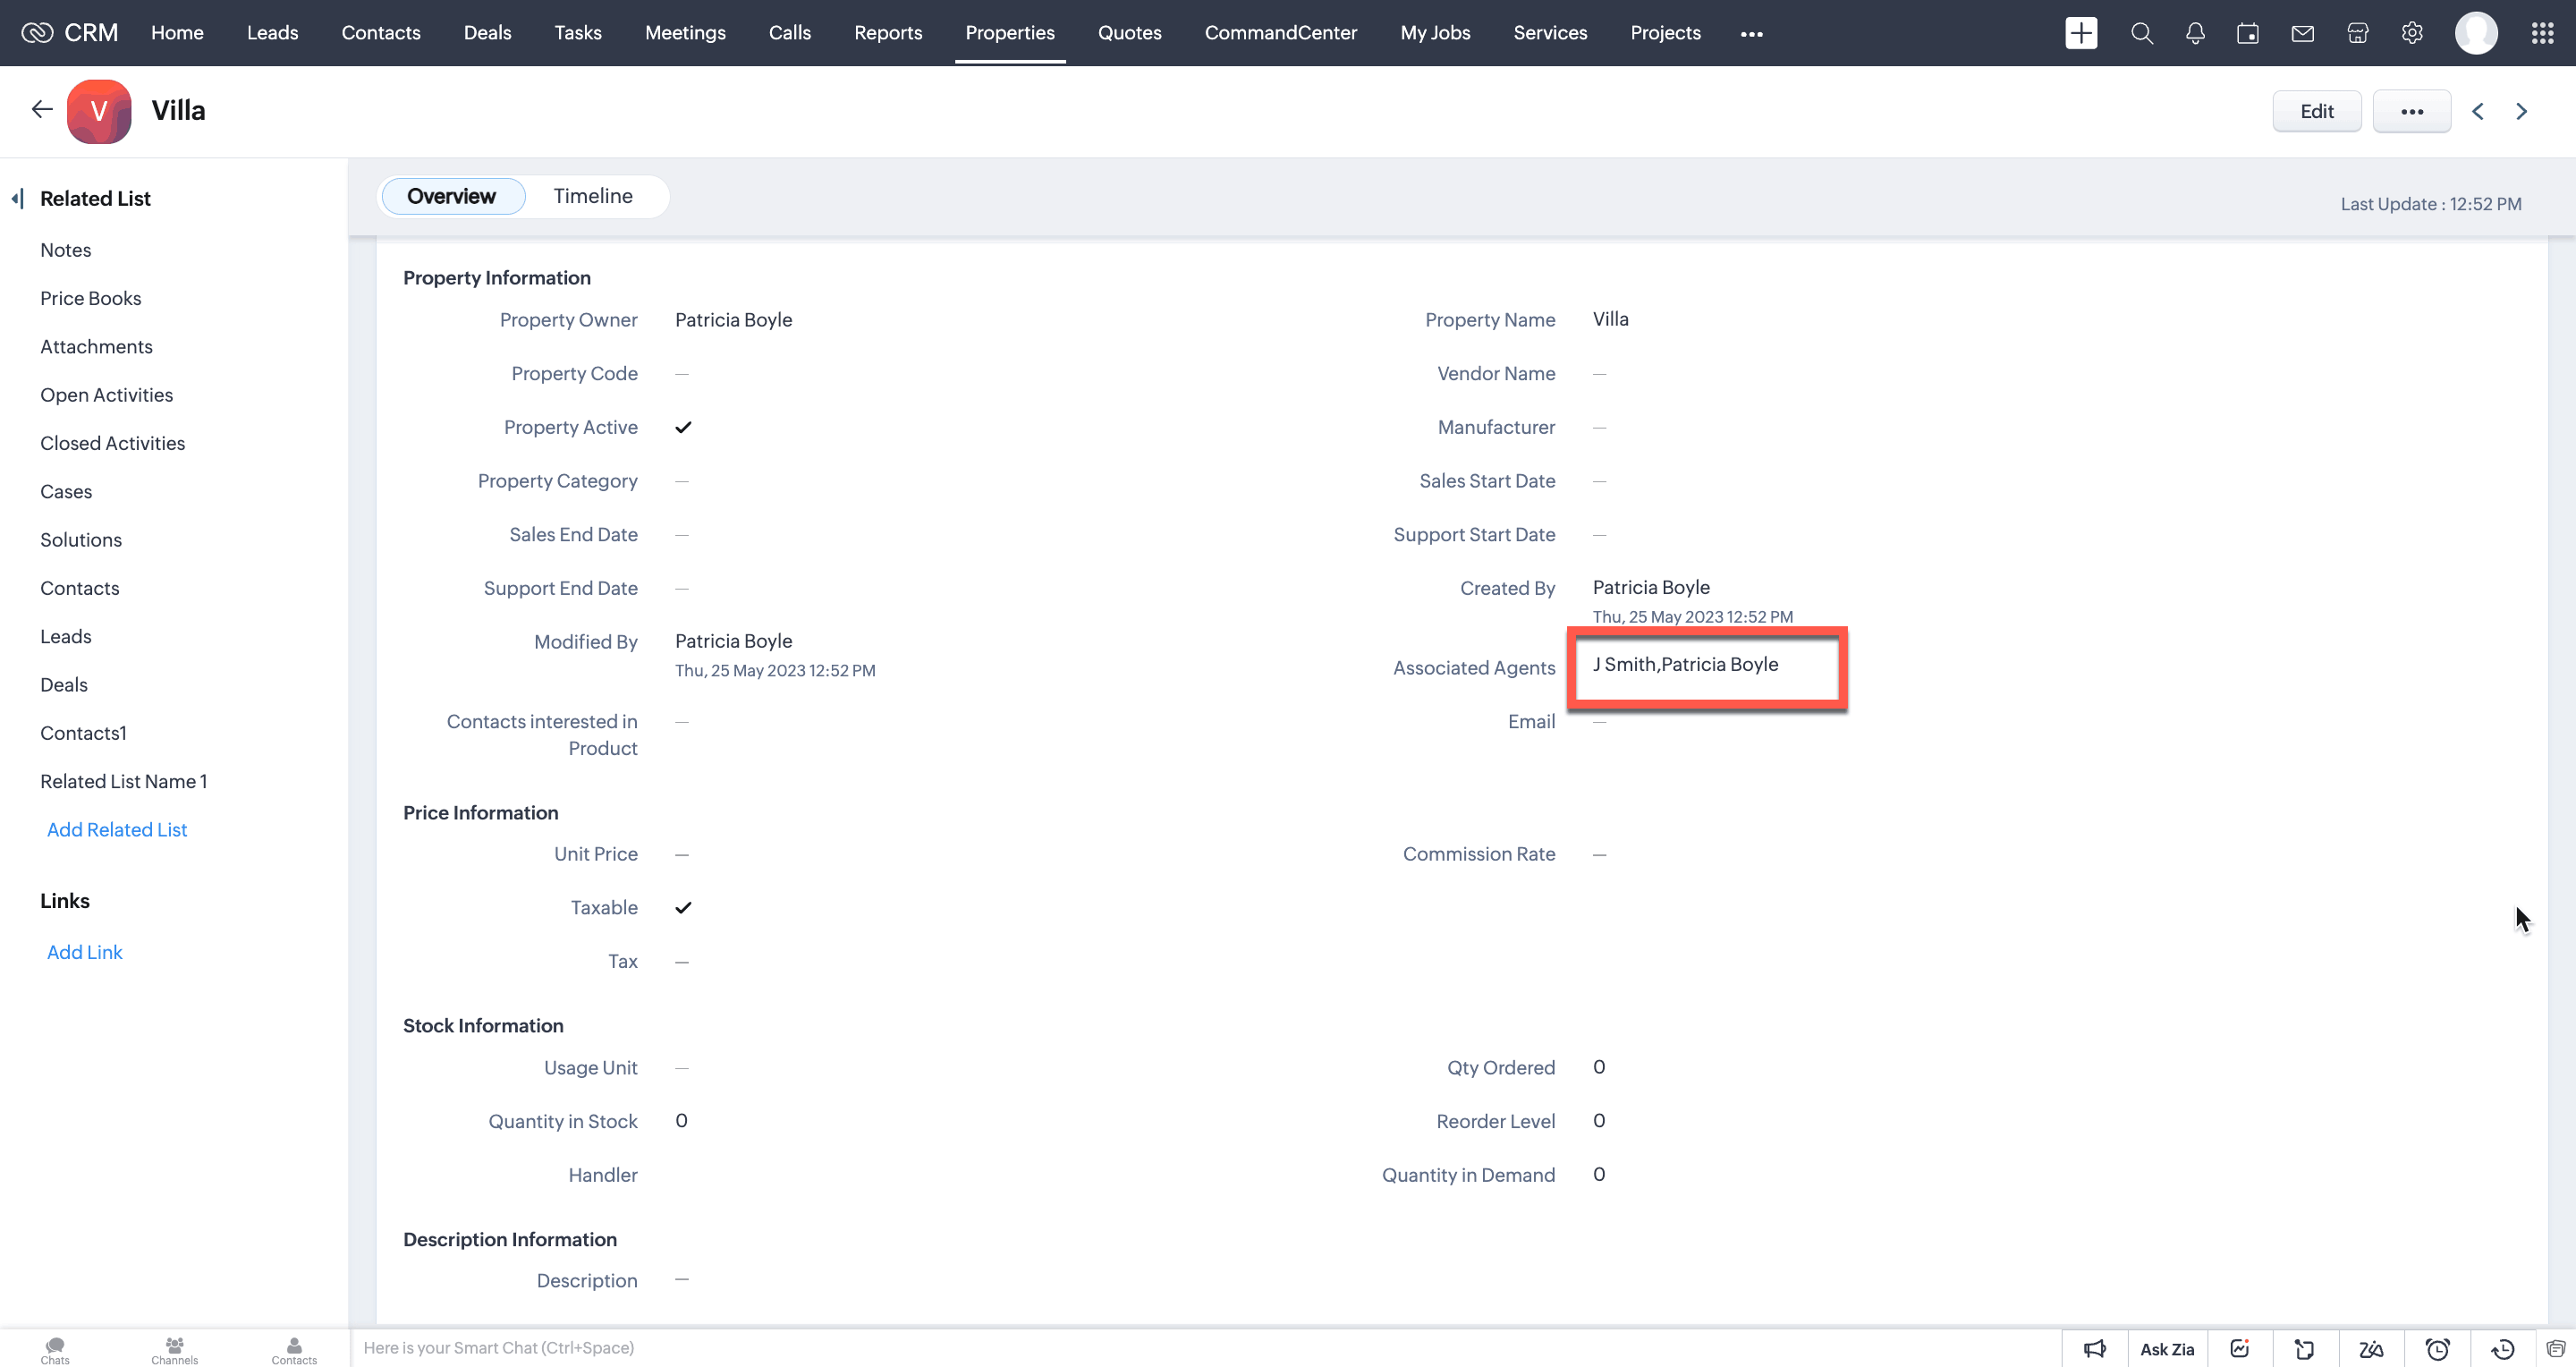This screenshot has width=2576, height=1367.
Task: Go to next record arrow
Action: tap(2521, 111)
